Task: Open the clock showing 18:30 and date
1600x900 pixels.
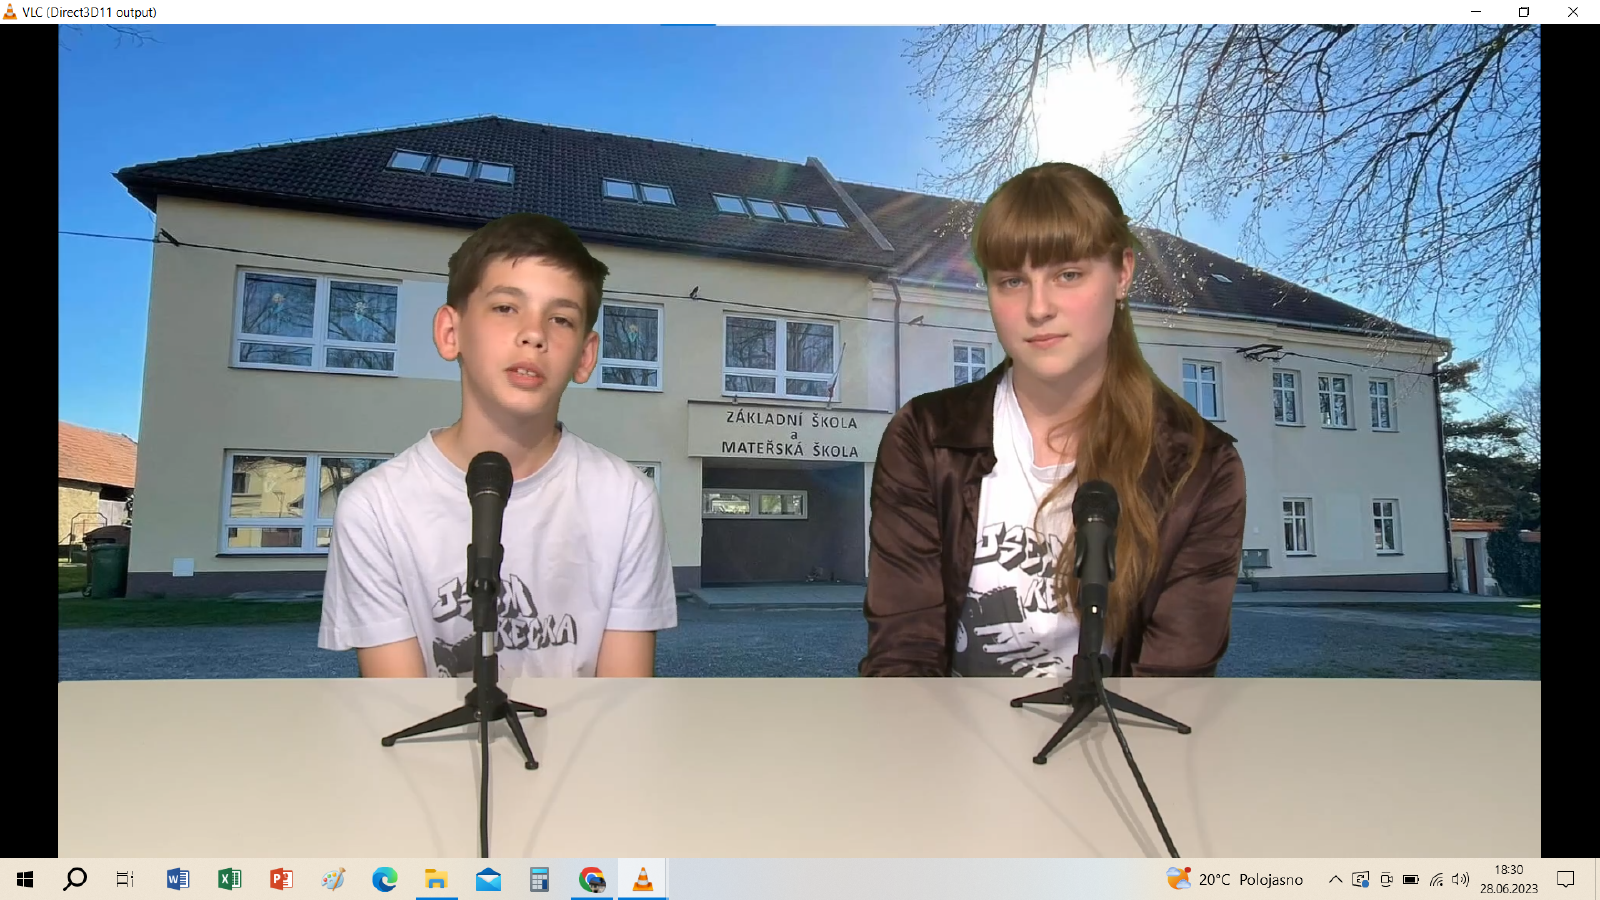Action: [1509, 879]
